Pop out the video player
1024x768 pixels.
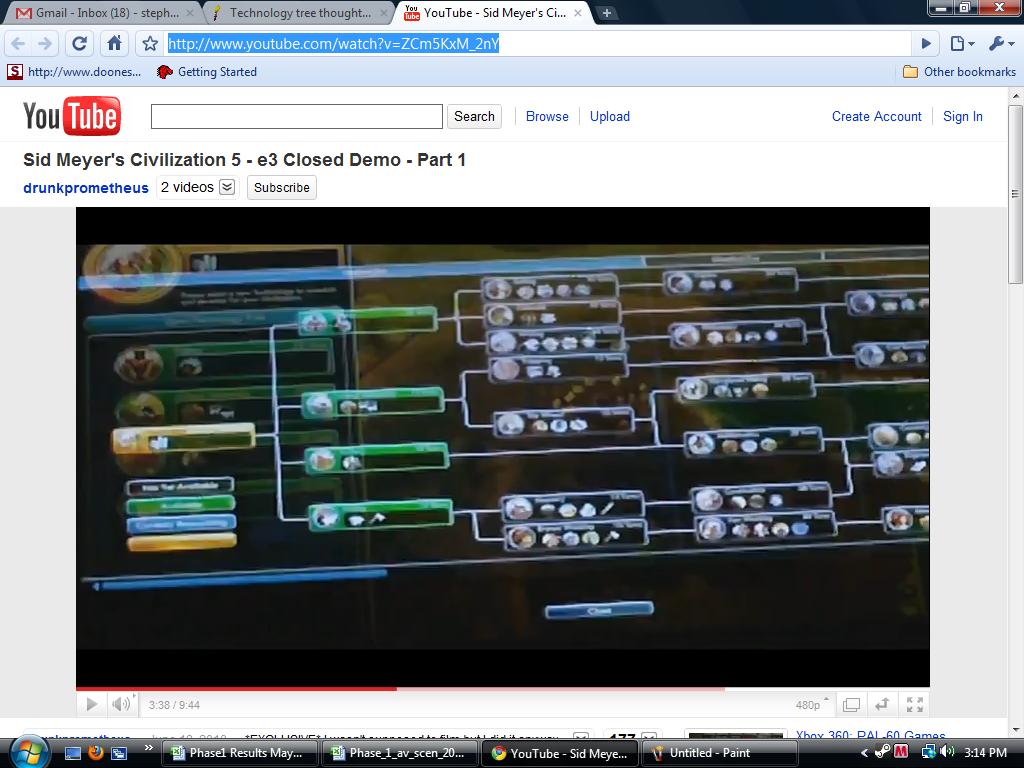[x=882, y=705]
